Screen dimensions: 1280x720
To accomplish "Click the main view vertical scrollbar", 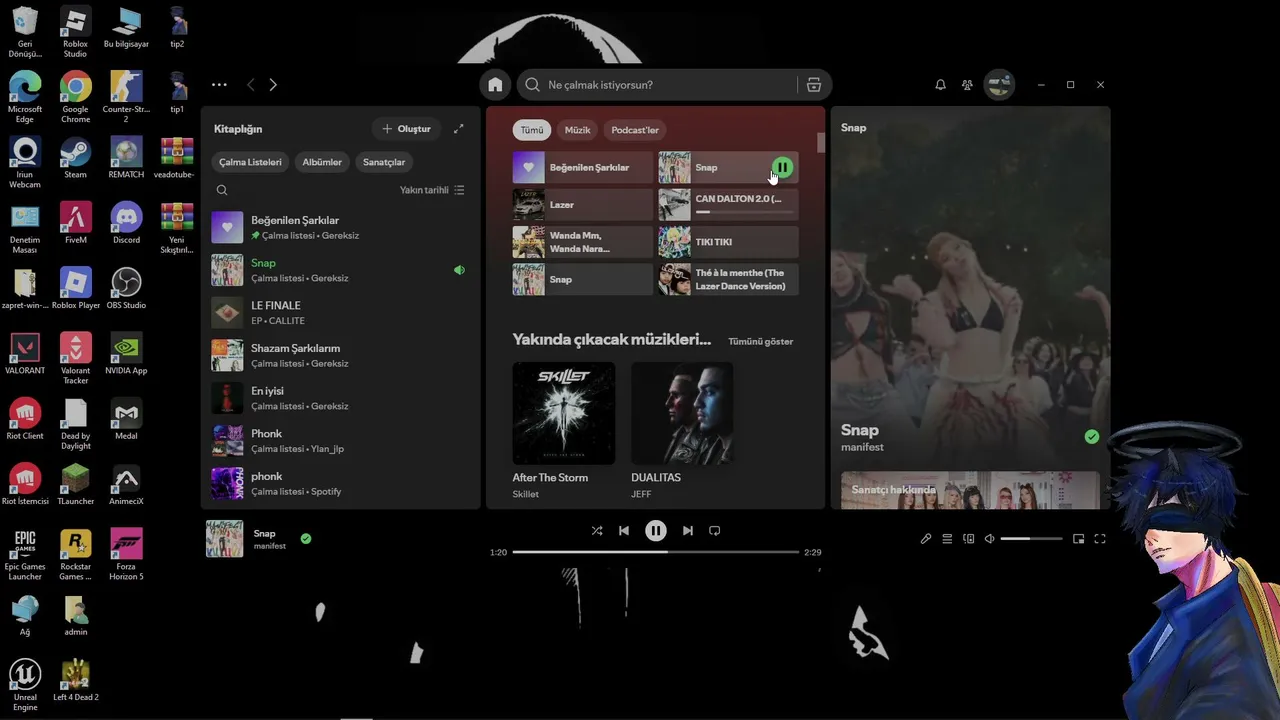I will (x=821, y=143).
